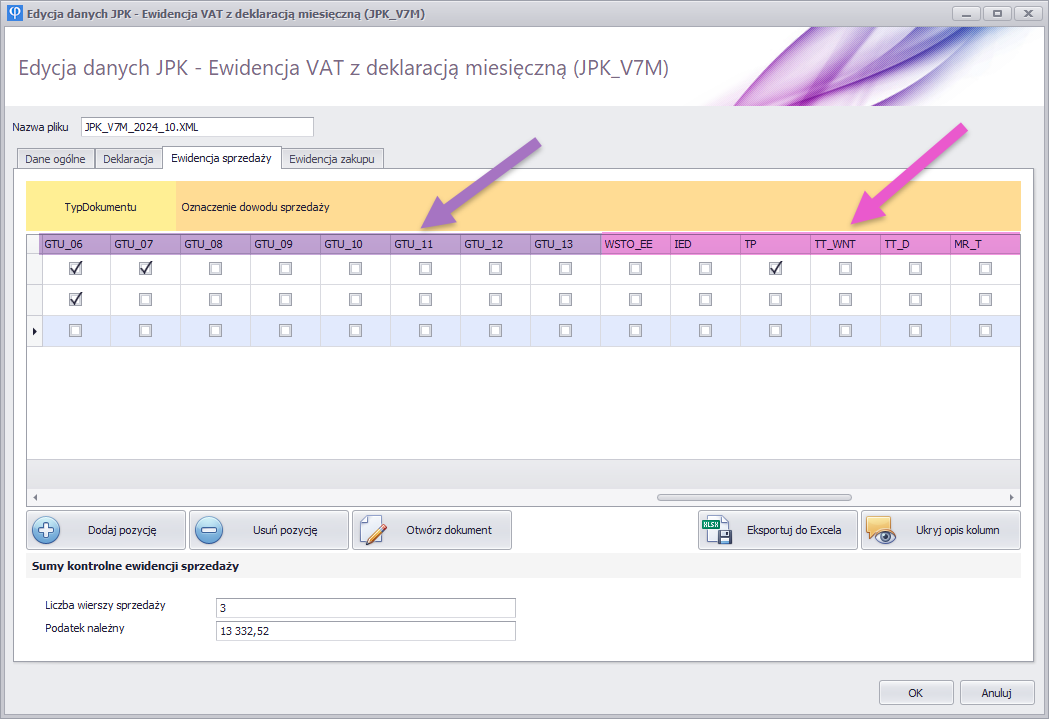1049x719 pixels.
Task: Click the horizontal scrollbar thumb
Action: point(753,497)
